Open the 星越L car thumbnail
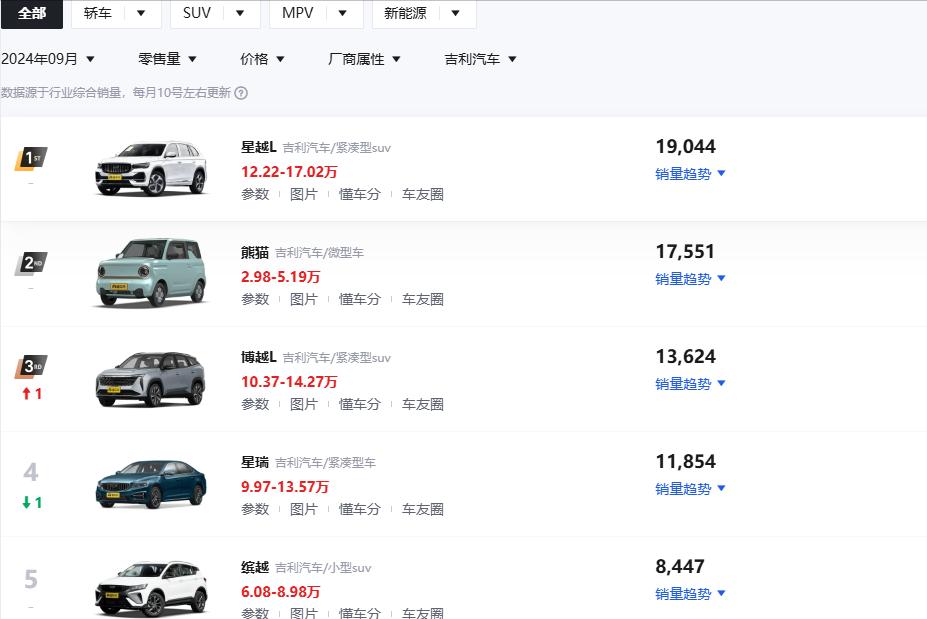Image resolution: width=927 pixels, height=619 pixels. tap(151, 168)
